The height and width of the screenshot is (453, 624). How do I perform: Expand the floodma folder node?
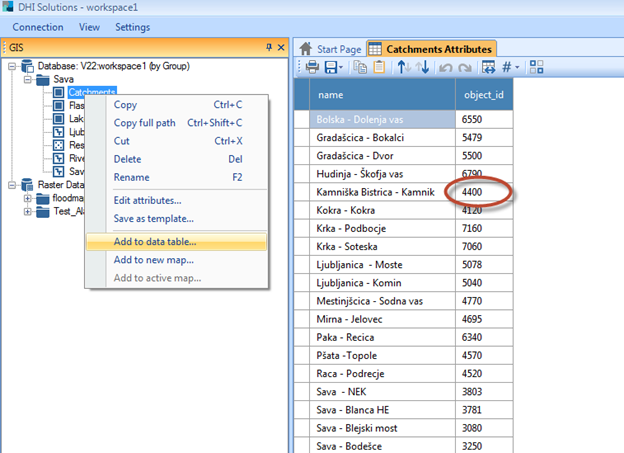click(27, 198)
